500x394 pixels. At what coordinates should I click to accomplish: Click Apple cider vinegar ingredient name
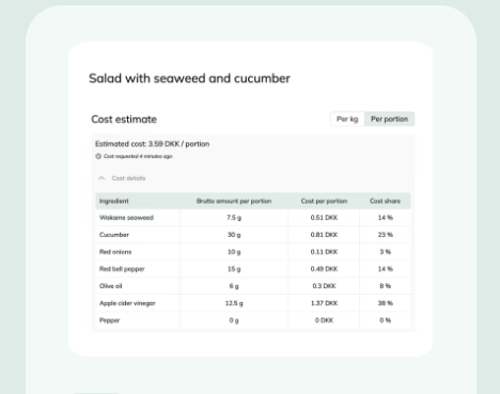click(127, 303)
